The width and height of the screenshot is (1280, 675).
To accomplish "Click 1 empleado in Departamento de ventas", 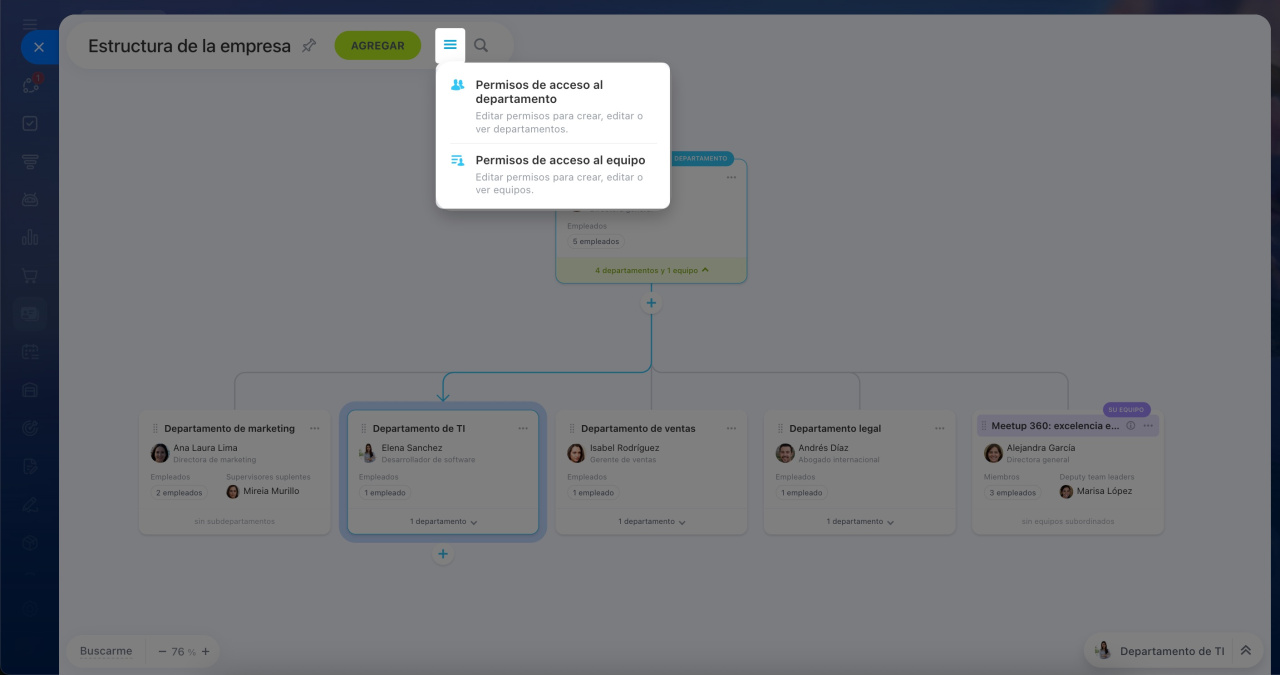I will 593,492.
